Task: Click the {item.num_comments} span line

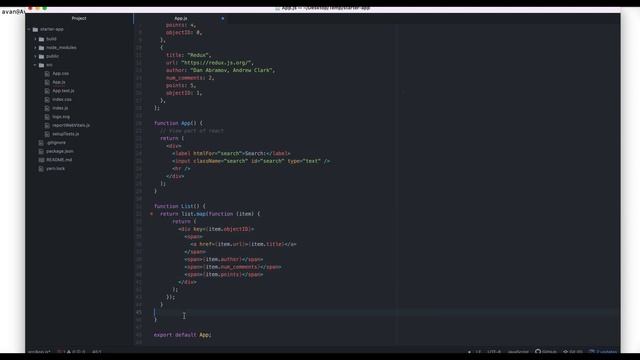Action: (x=233, y=267)
